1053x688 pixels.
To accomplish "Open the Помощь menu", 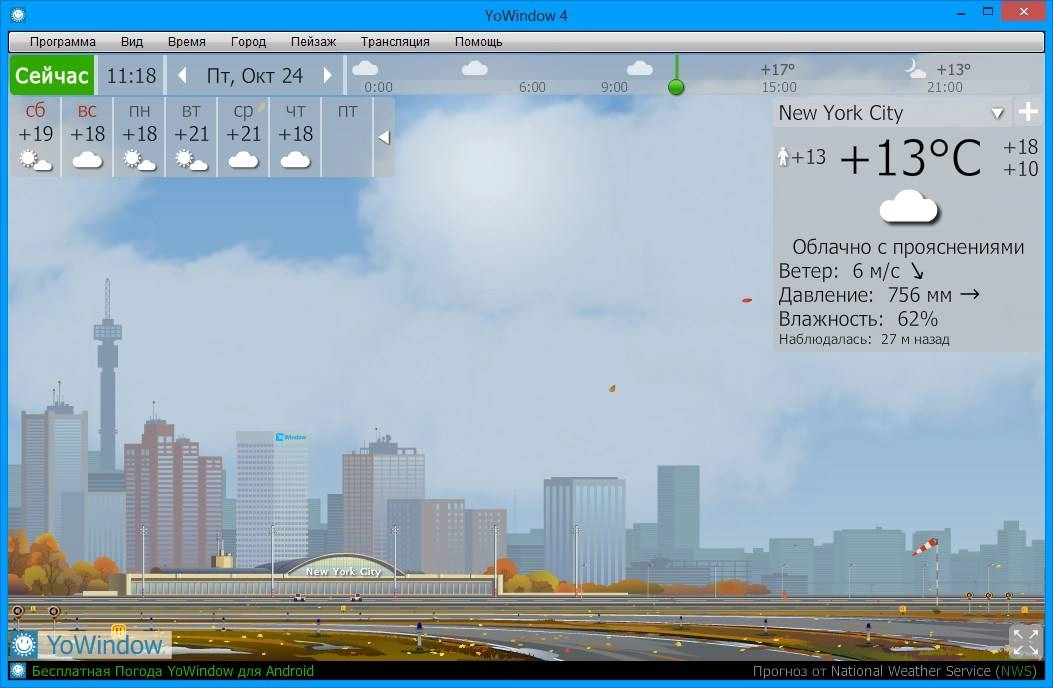I will click(478, 42).
